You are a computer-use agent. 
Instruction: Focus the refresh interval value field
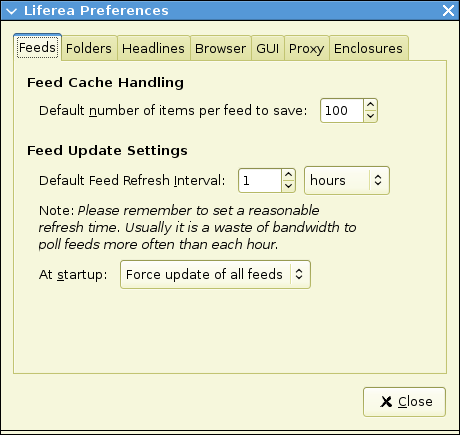pos(260,180)
